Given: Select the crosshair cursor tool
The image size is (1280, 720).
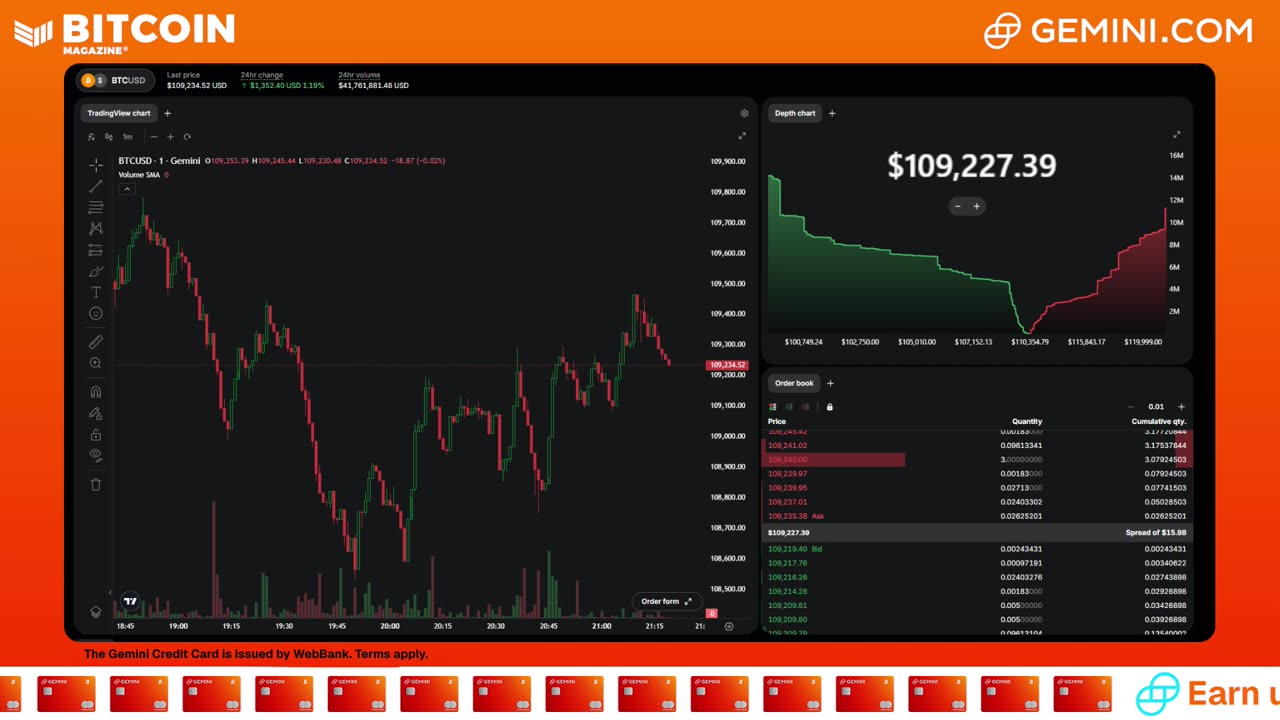Looking at the screenshot, I should coord(96,165).
